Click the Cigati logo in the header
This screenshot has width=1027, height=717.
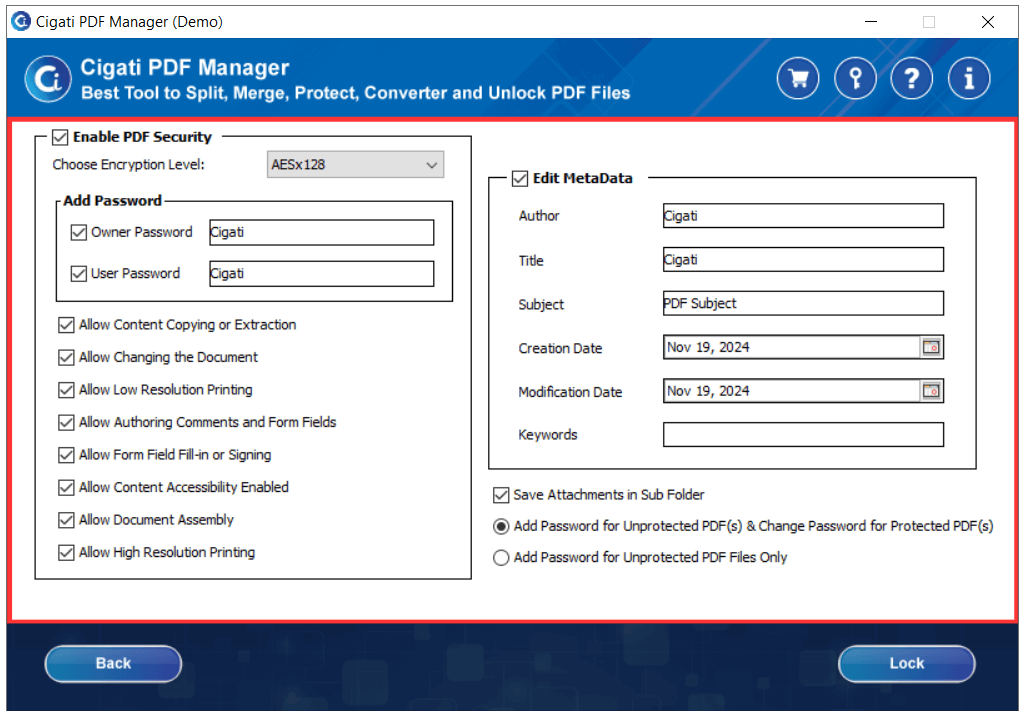(x=48, y=79)
